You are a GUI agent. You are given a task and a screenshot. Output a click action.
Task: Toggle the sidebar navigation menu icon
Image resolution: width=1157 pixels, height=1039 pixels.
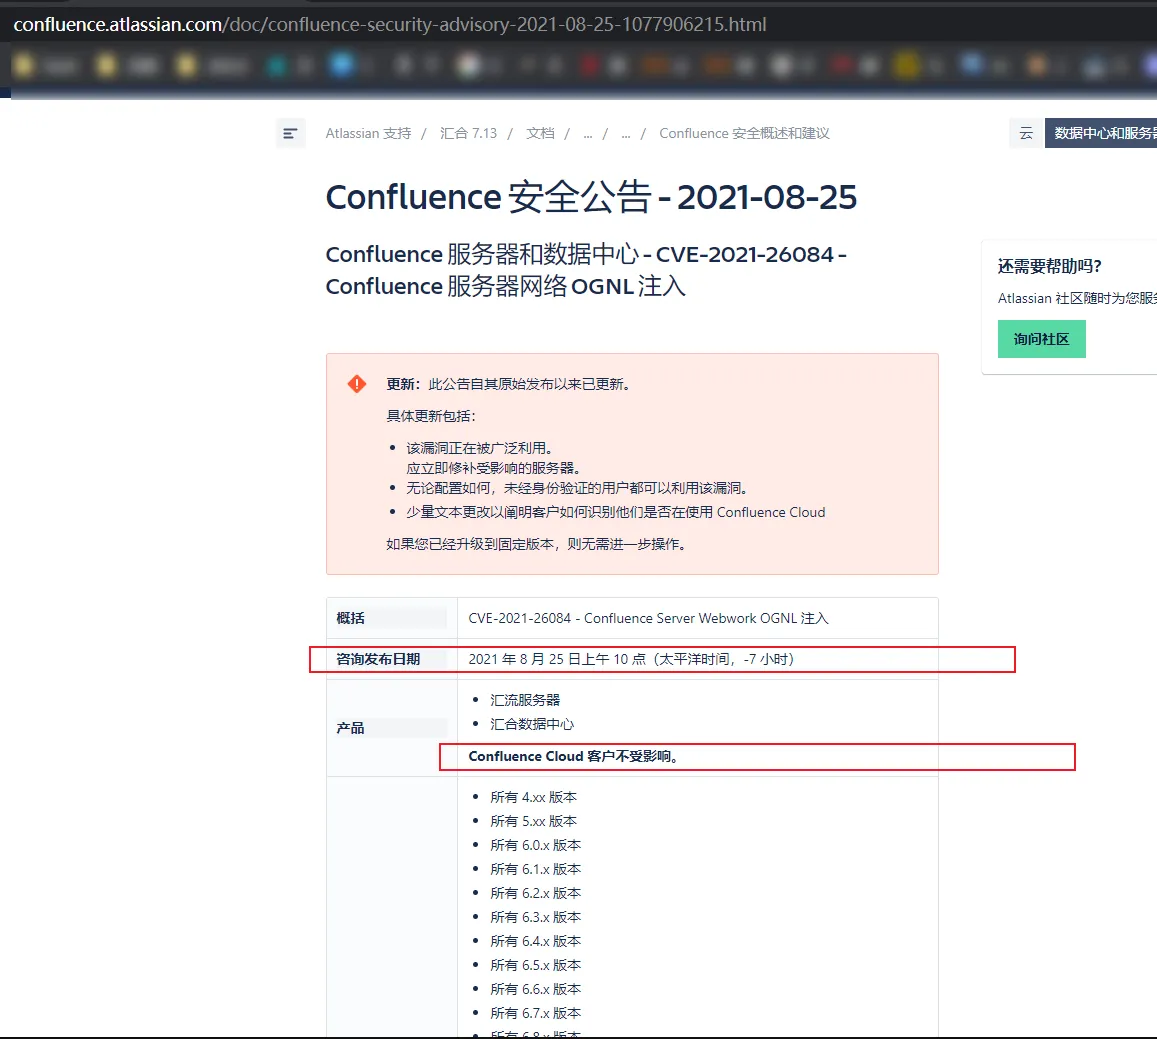(290, 133)
